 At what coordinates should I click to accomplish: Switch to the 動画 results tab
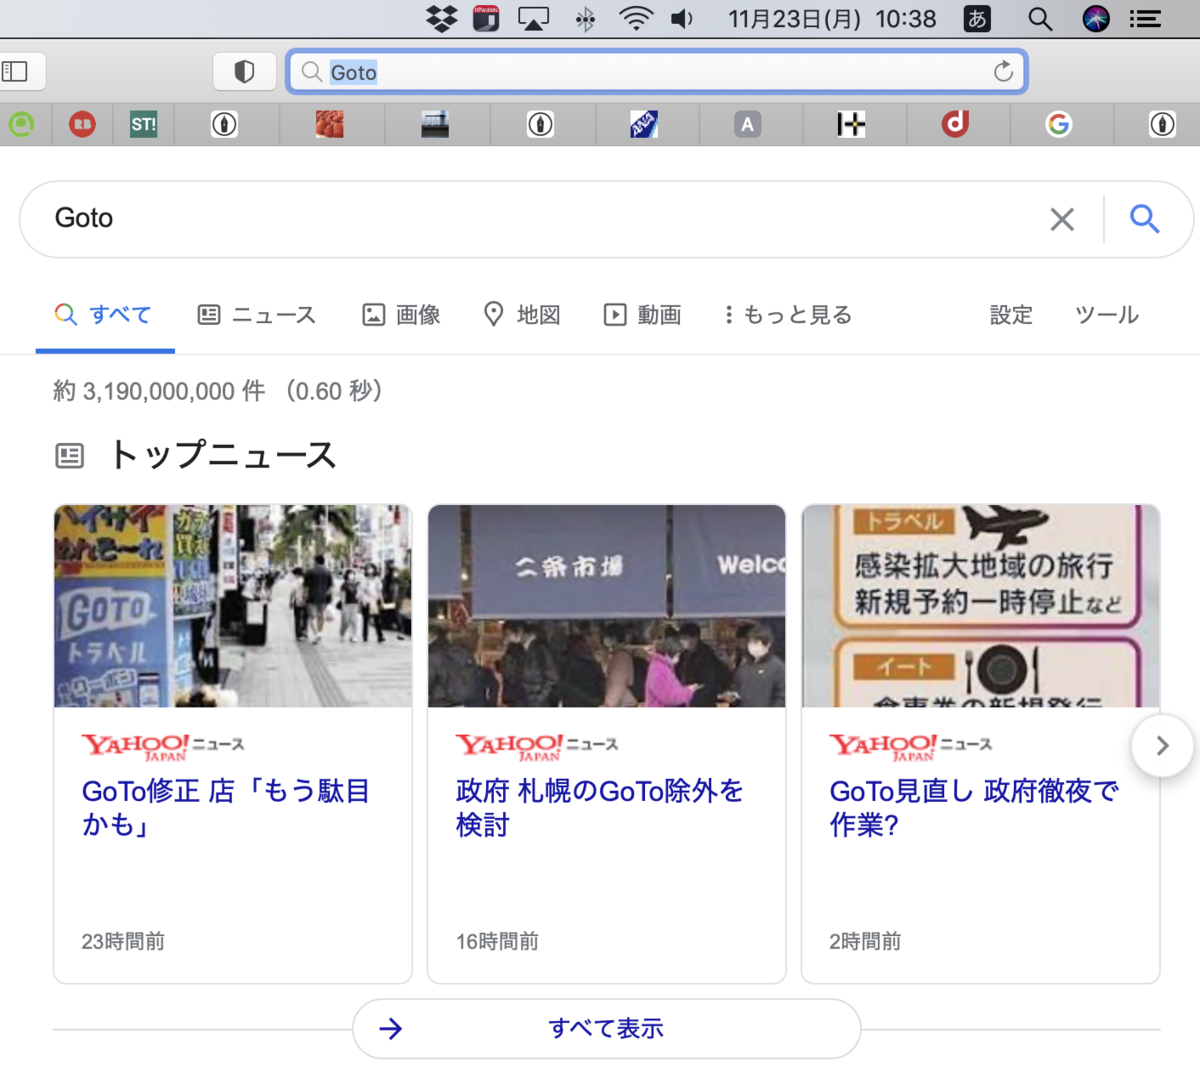[643, 315]
